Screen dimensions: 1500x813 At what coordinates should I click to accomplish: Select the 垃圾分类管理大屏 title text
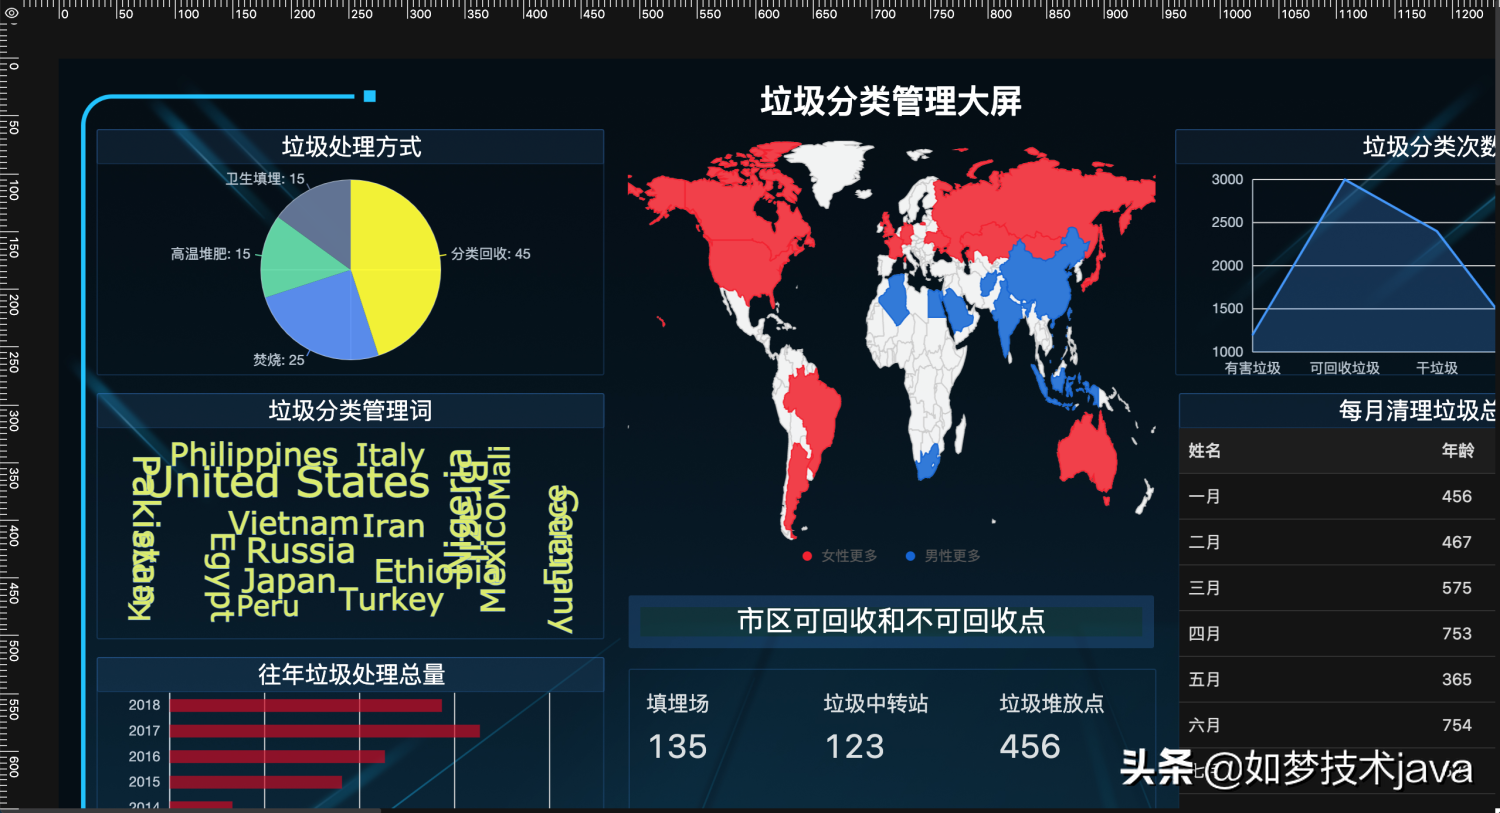[x=890, y=101]
